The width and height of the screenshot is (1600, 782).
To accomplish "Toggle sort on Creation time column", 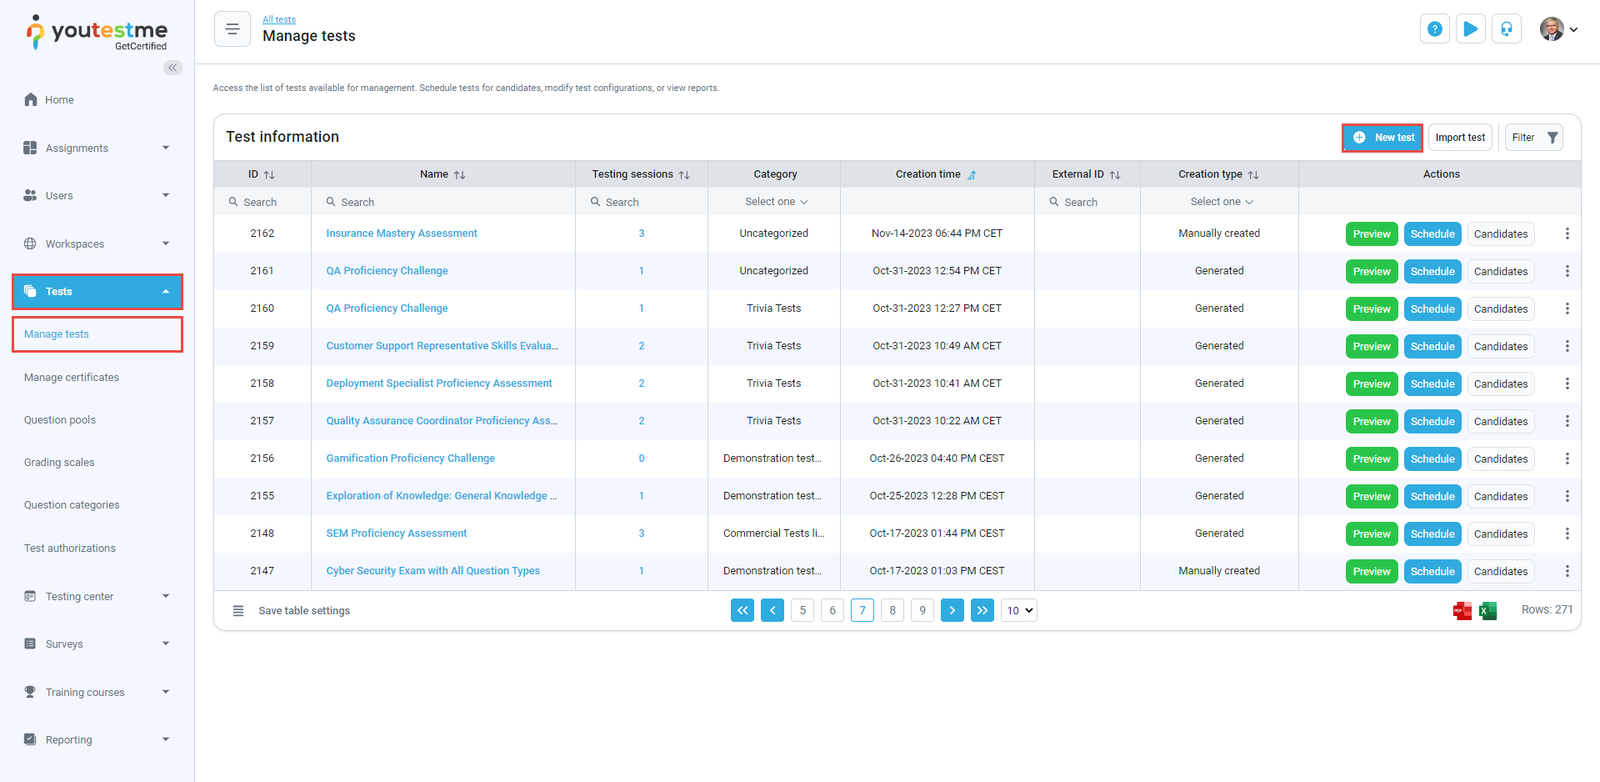I will pyautogui.click(x=971, y=175).
